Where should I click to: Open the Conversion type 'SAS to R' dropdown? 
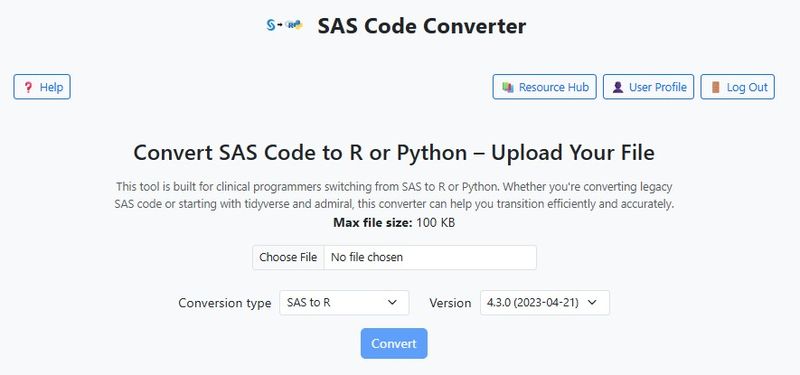coord(344,303)
